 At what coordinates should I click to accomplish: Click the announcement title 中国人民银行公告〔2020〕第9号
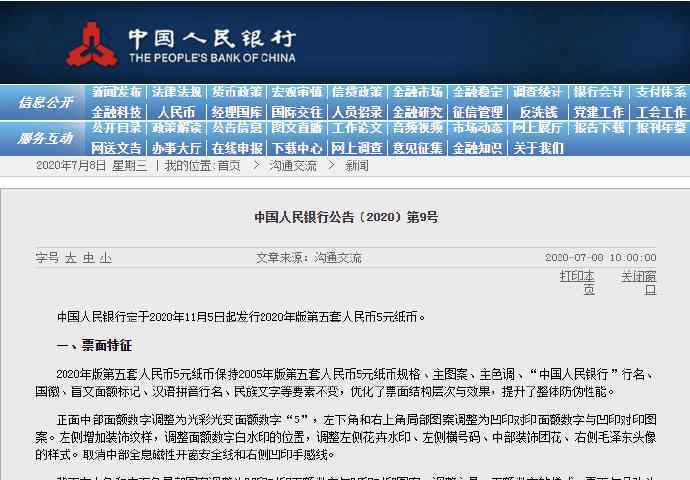tap(346, 217)
